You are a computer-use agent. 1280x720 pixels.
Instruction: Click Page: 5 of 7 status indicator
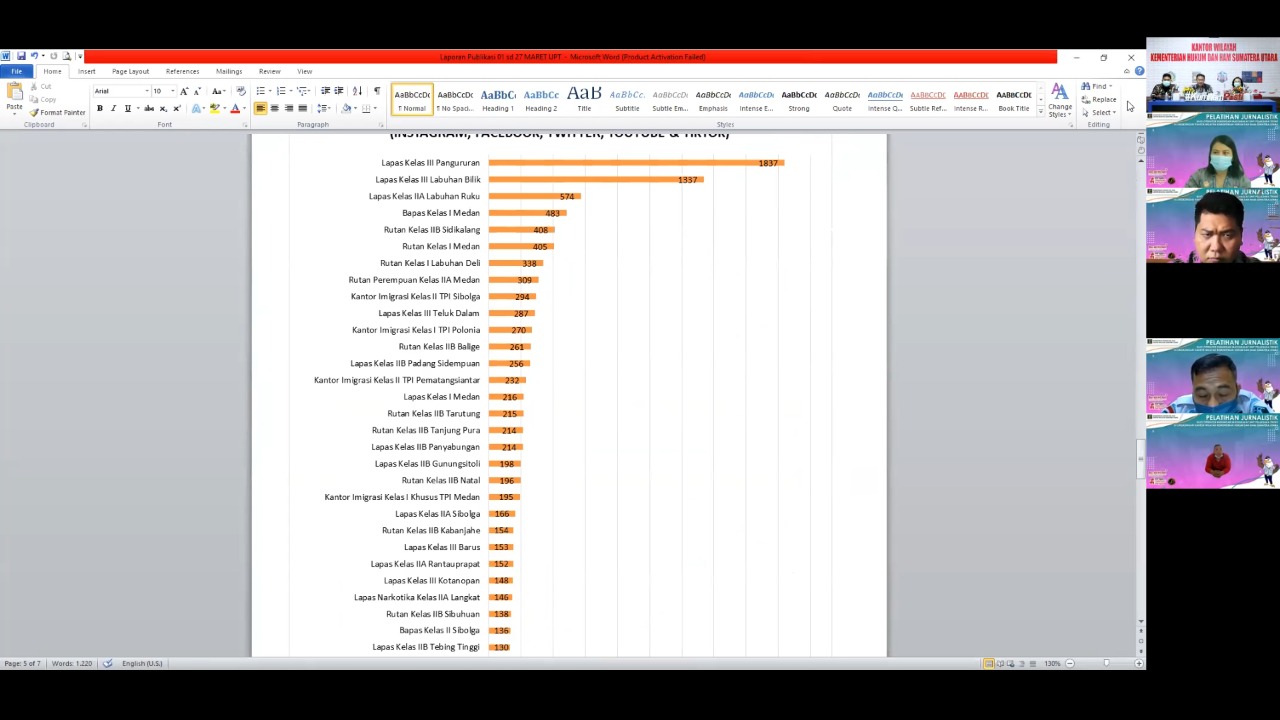[x=22, y=663]
